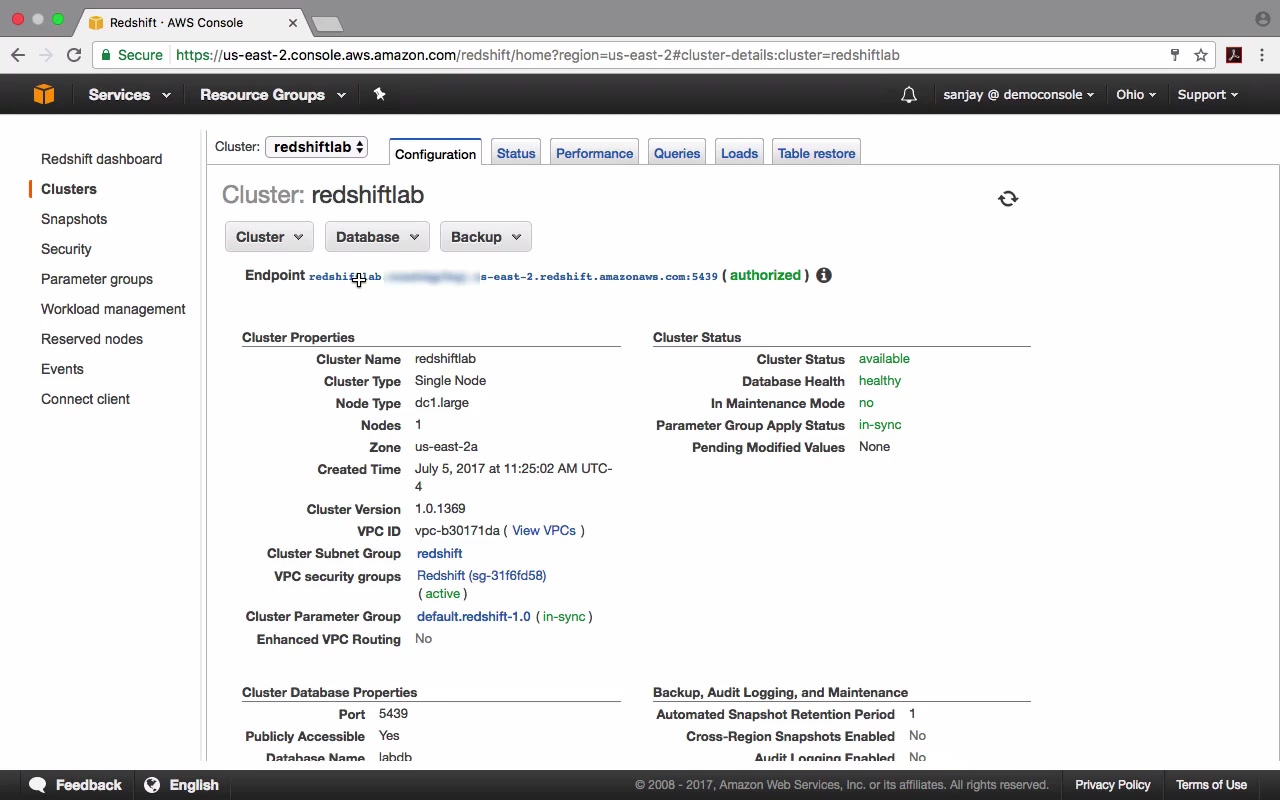The image size is (1280, 800).
Task: Refresh cluster details with the circular arrows icon
Action: click(x=1008, y=199)
